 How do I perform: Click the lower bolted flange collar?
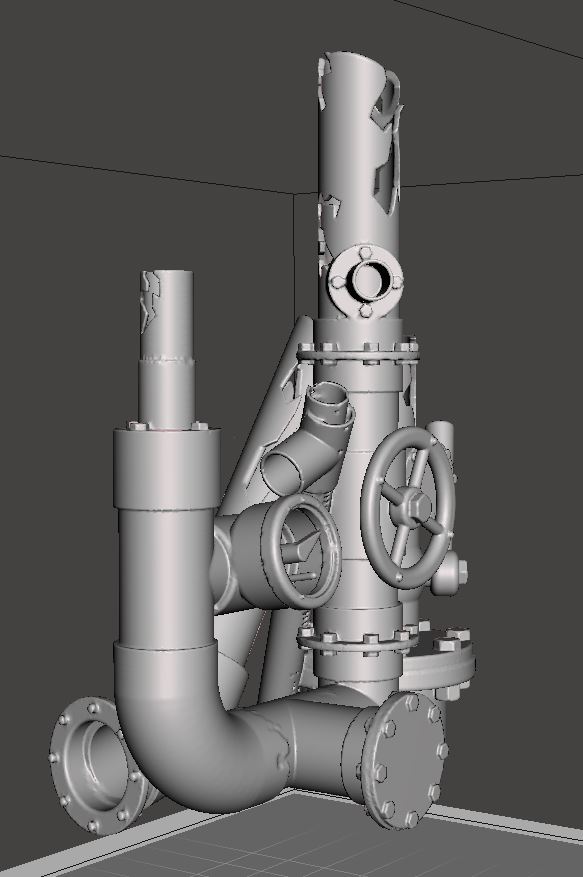(355, 642)
